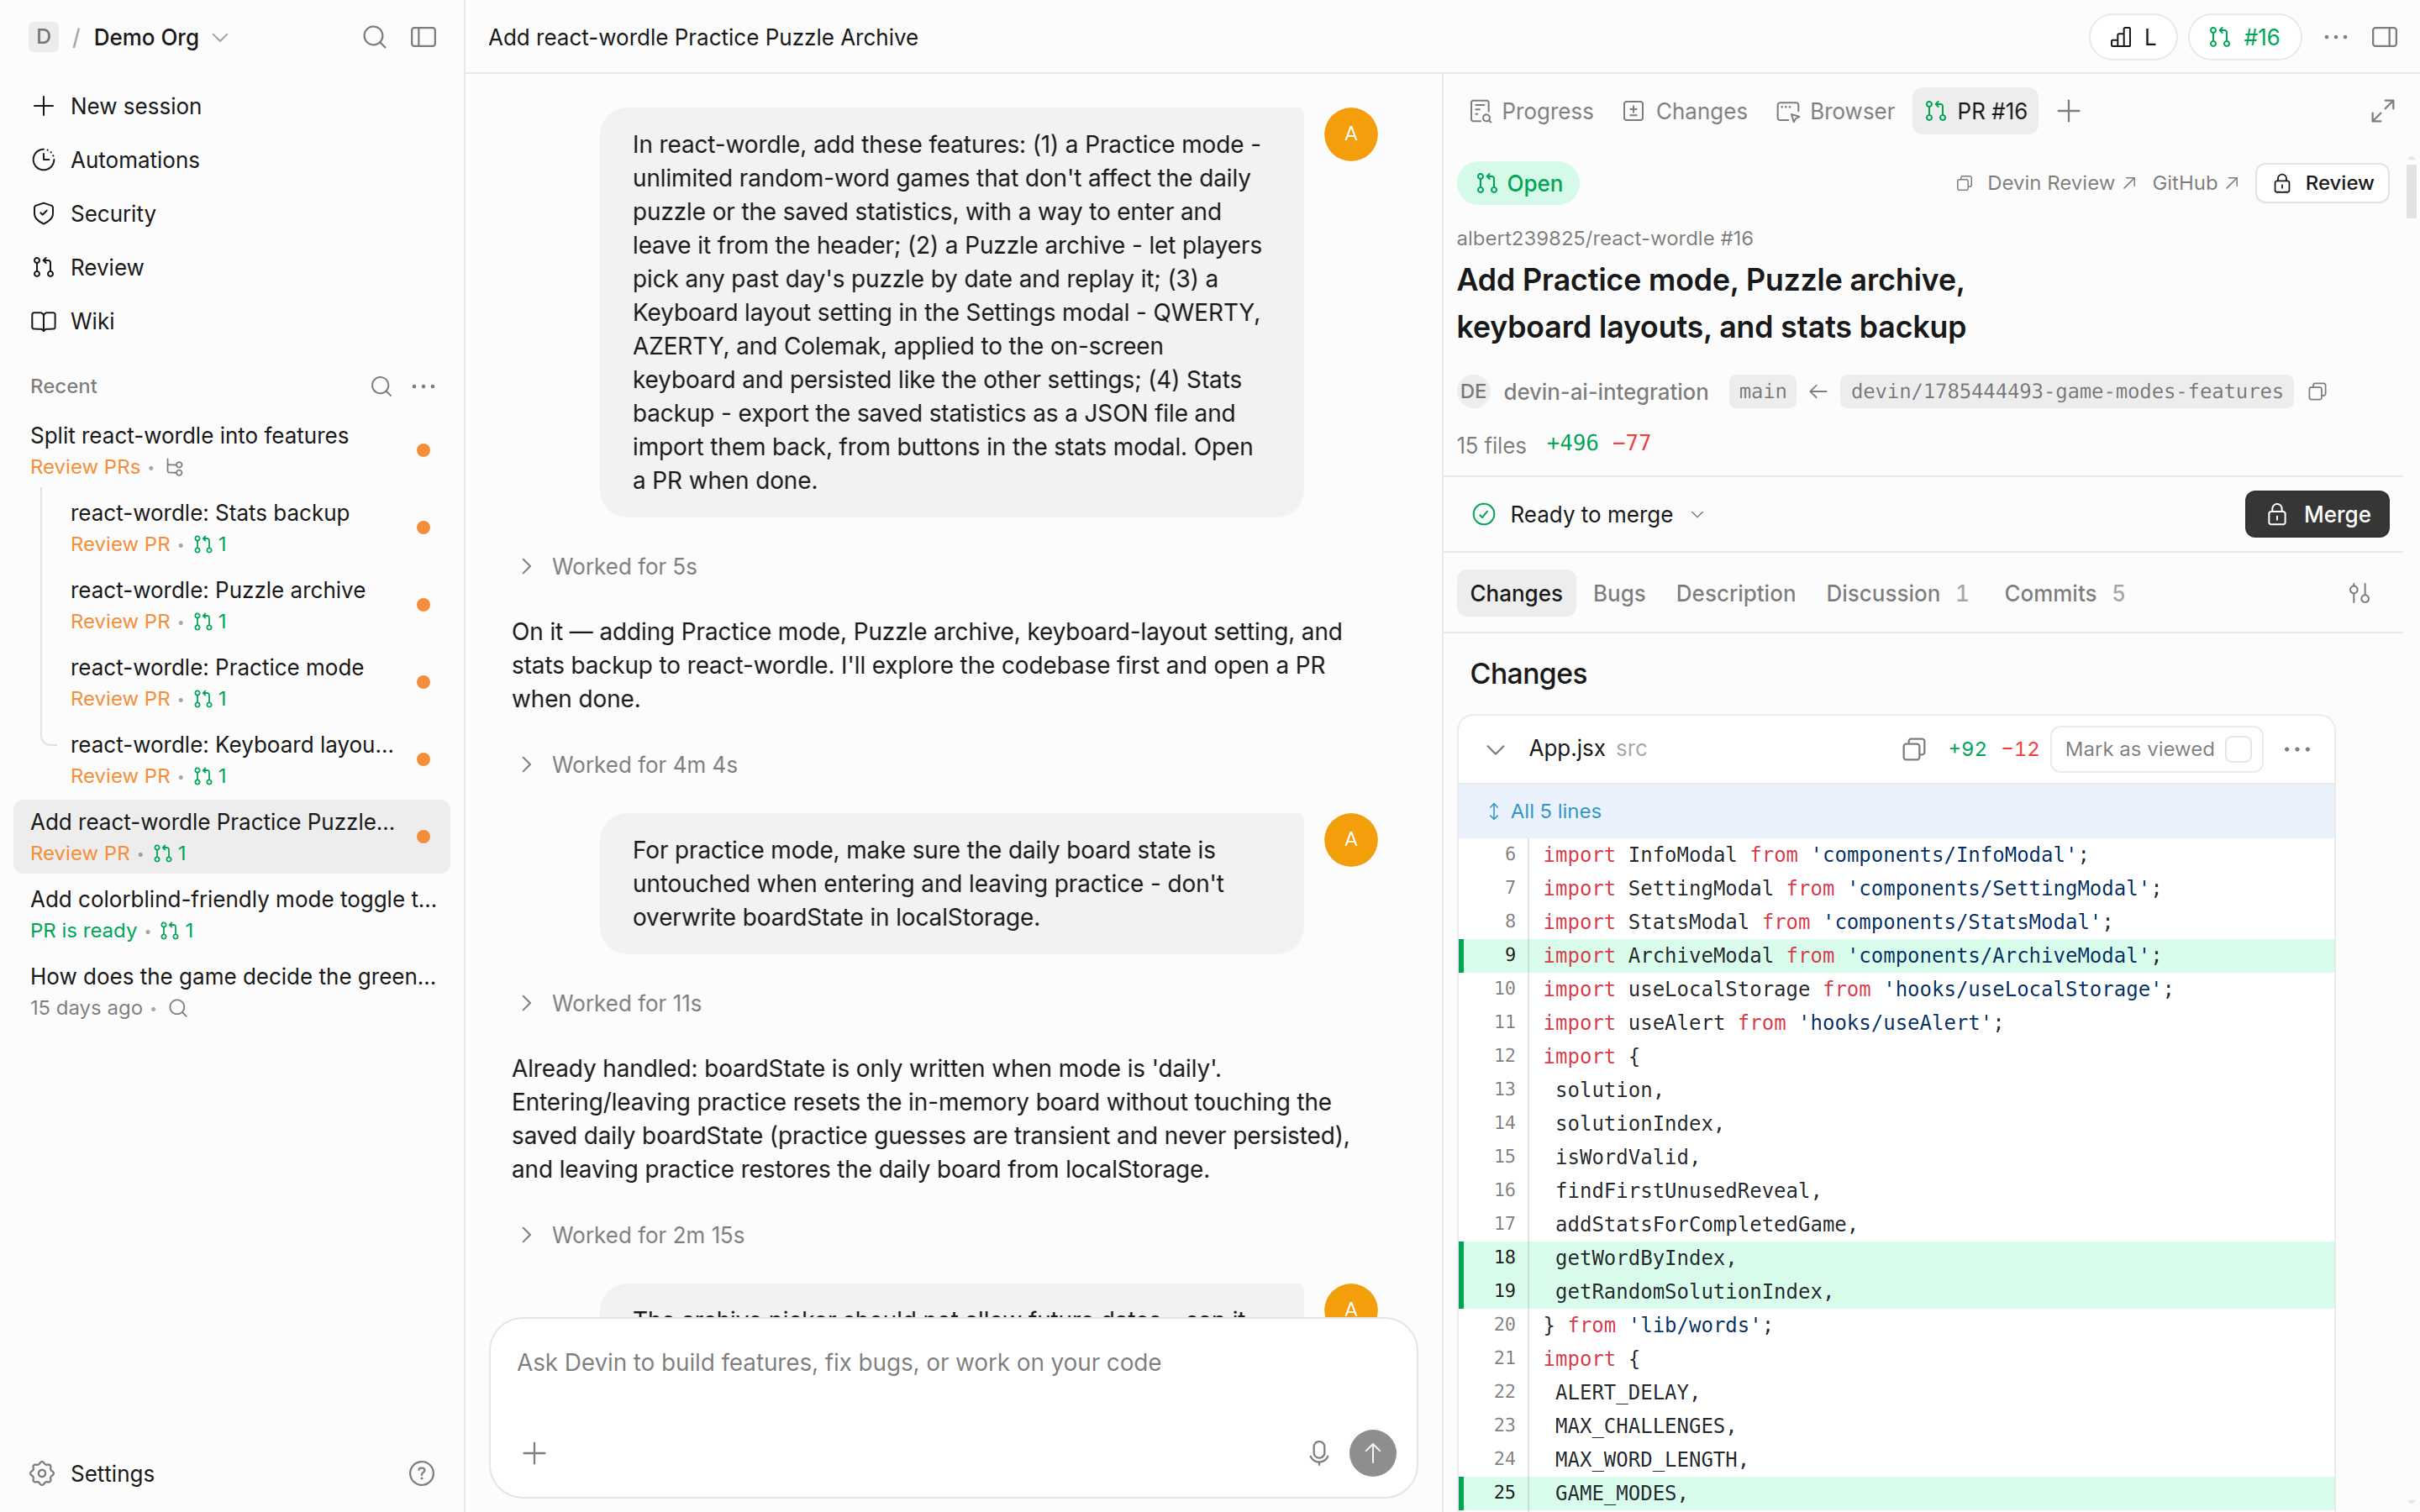Open the Discussion sub-tab
2420x1512 pixels.
coord(1897,593)
